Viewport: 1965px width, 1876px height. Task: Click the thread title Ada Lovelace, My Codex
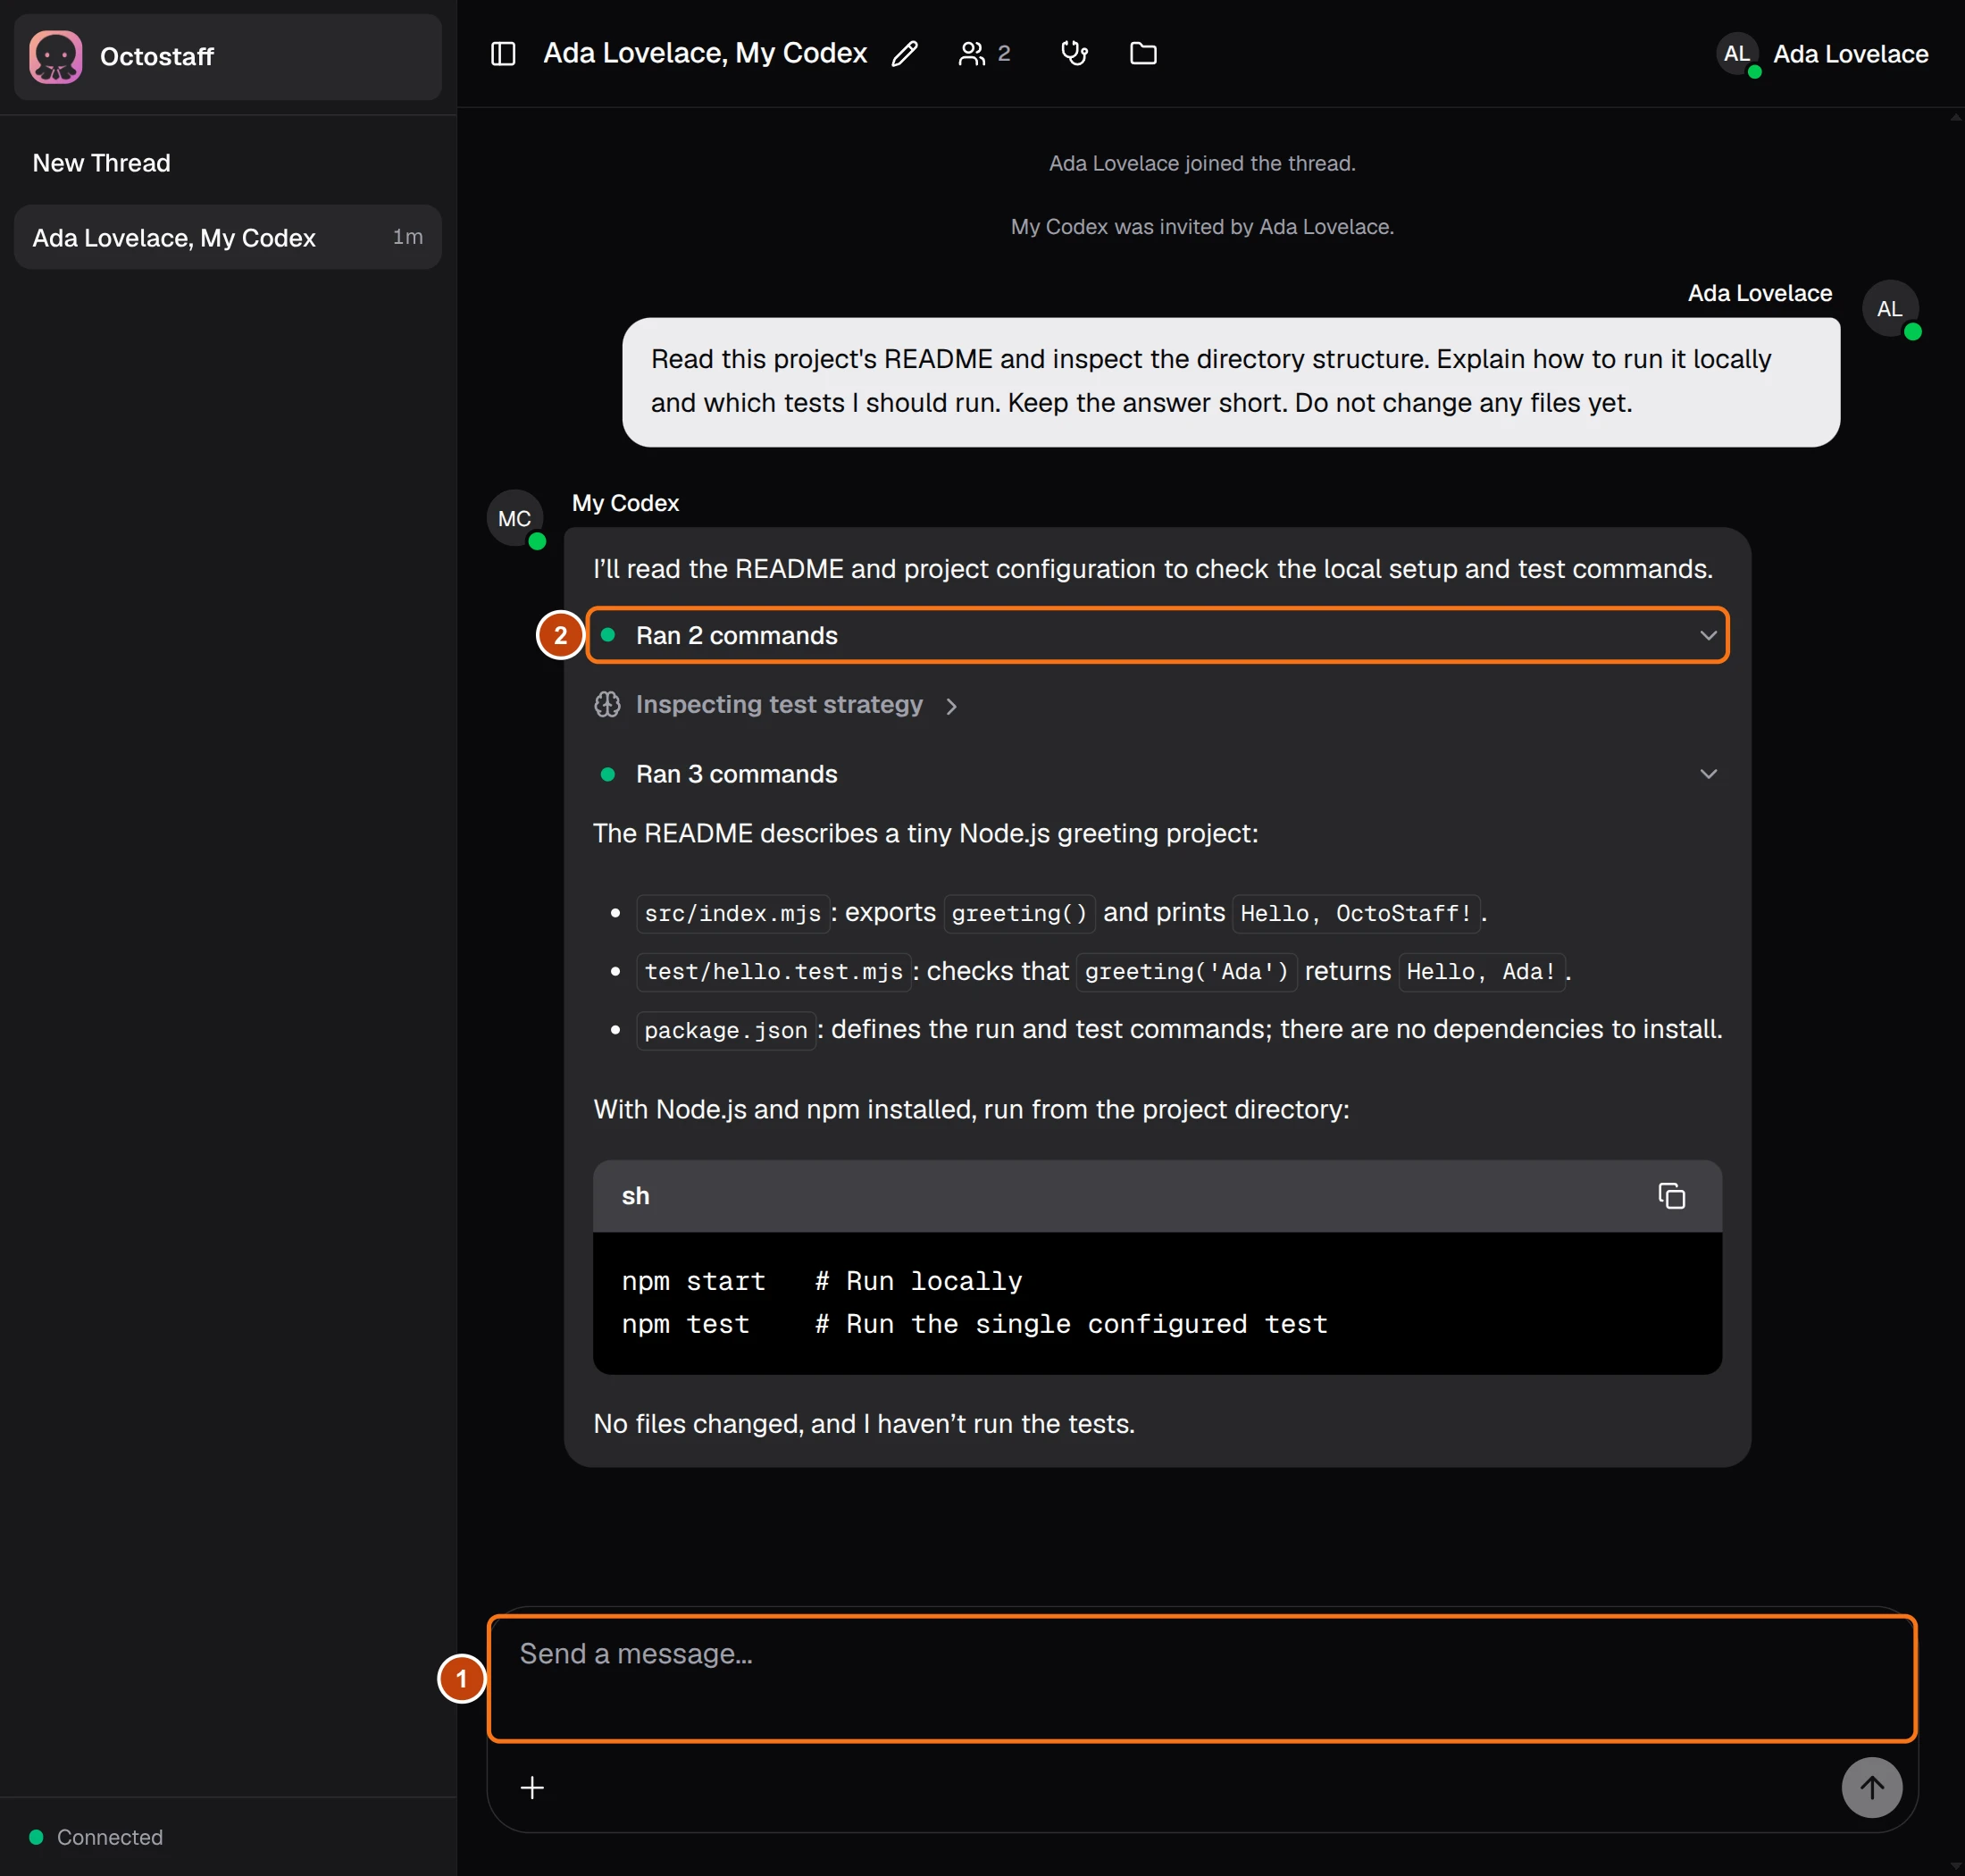pyautogui.click(x=705, y=54)
